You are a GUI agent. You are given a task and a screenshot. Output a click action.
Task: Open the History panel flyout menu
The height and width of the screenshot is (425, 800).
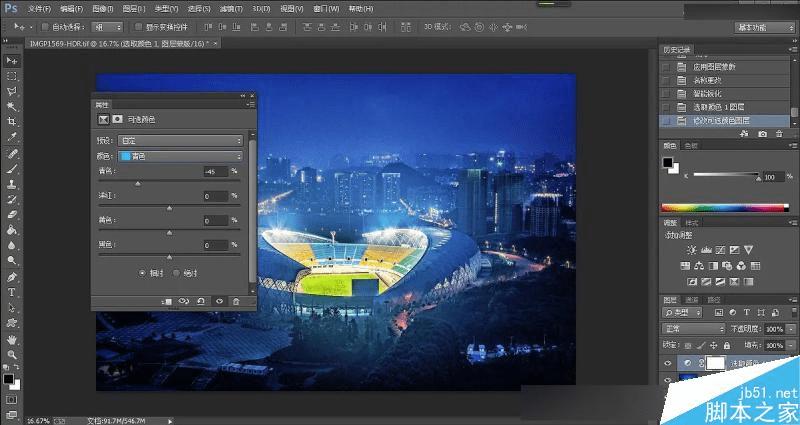click(793, 49)
